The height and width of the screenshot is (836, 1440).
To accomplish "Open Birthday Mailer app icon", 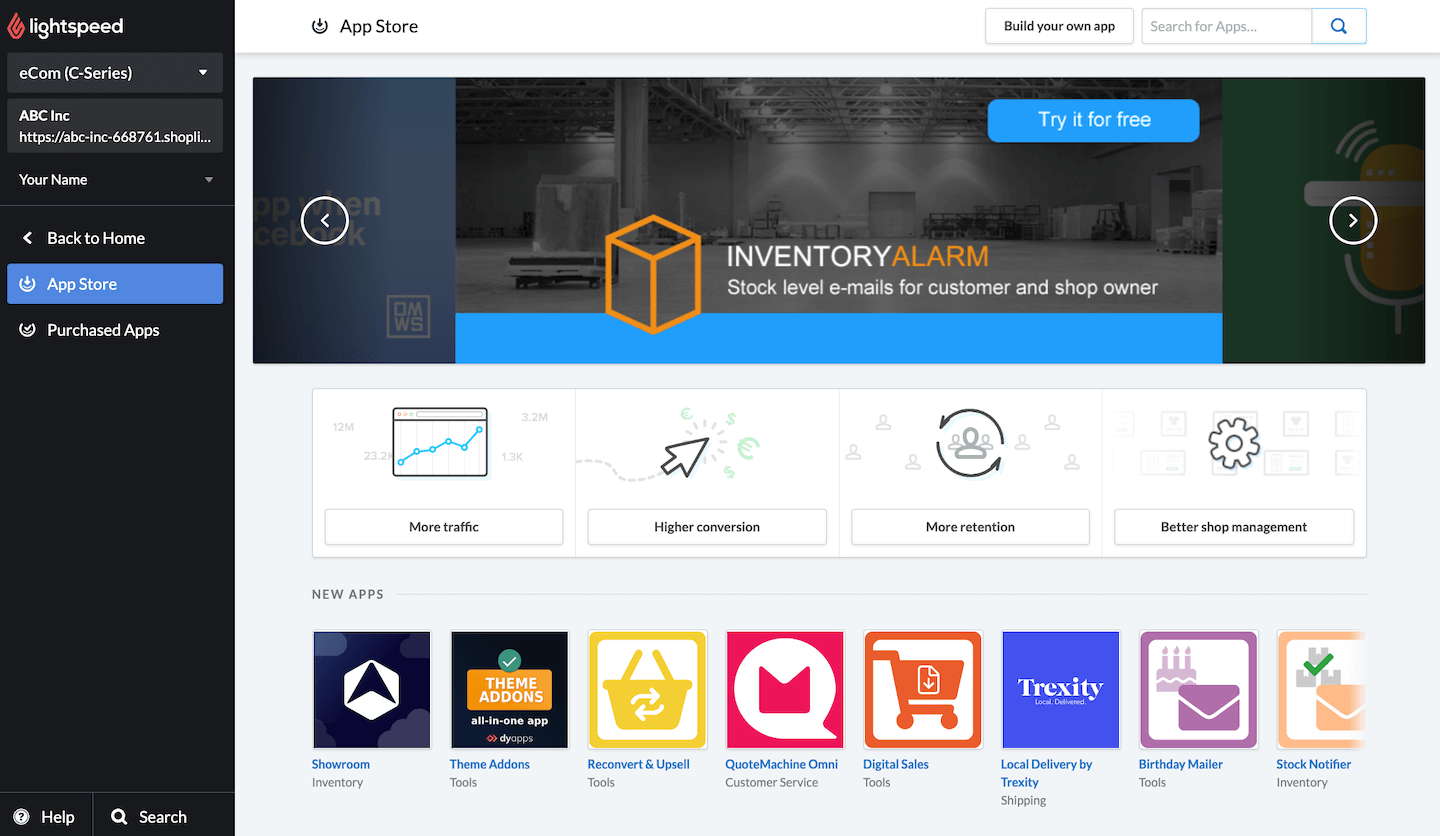I will pyautogui.click(x=1199, y=690).
